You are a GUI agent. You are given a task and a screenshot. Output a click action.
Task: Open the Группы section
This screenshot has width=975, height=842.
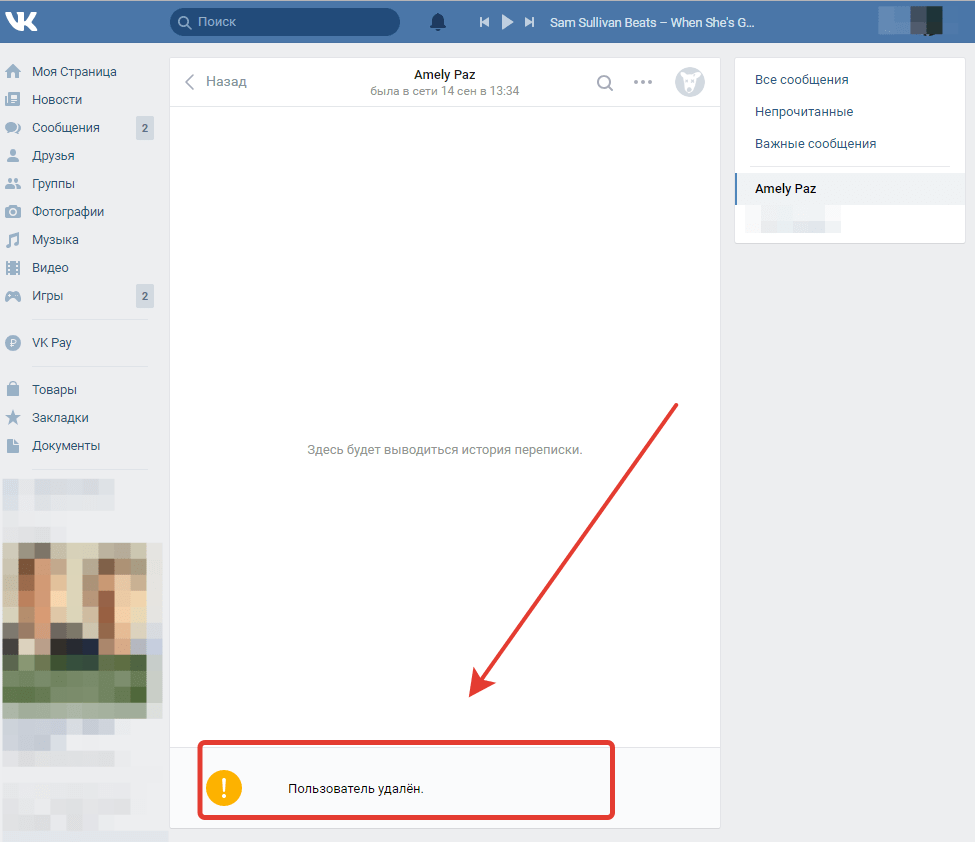click(53, 183)
